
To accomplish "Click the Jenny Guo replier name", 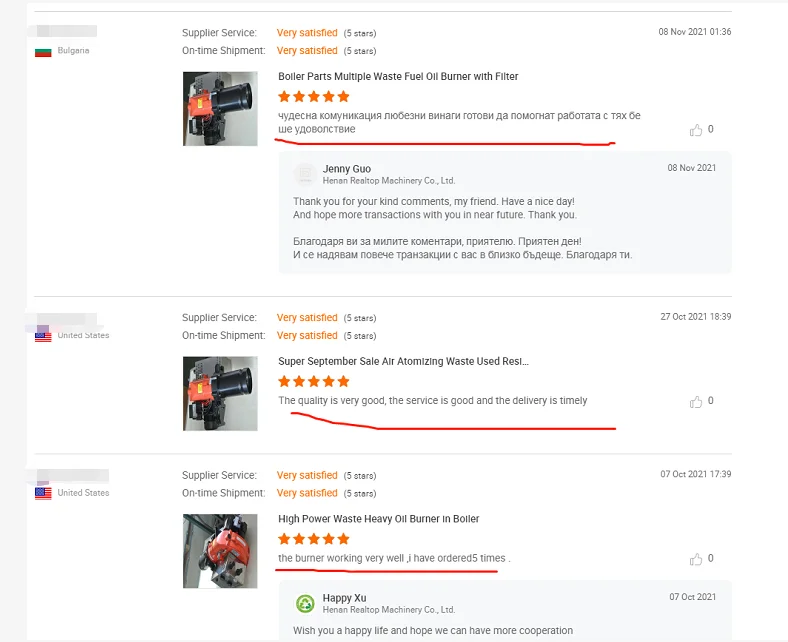I will tap(347, 169).
